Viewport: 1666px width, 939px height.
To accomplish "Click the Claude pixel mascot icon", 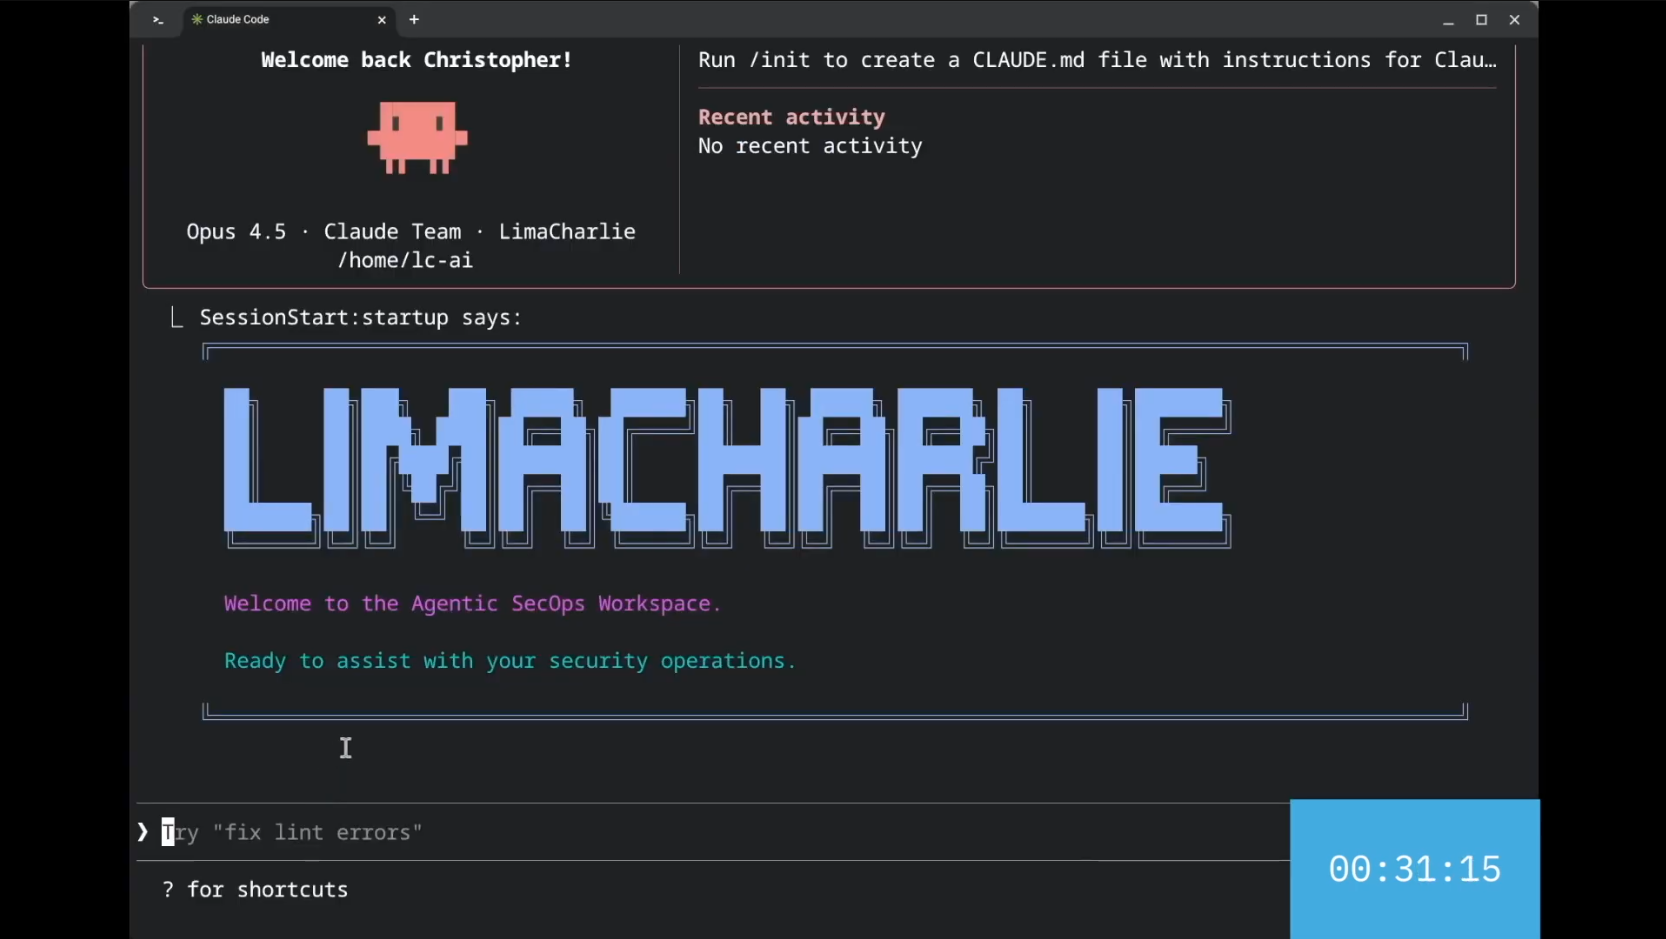I will pyautogui.click(x=417, y=137).
